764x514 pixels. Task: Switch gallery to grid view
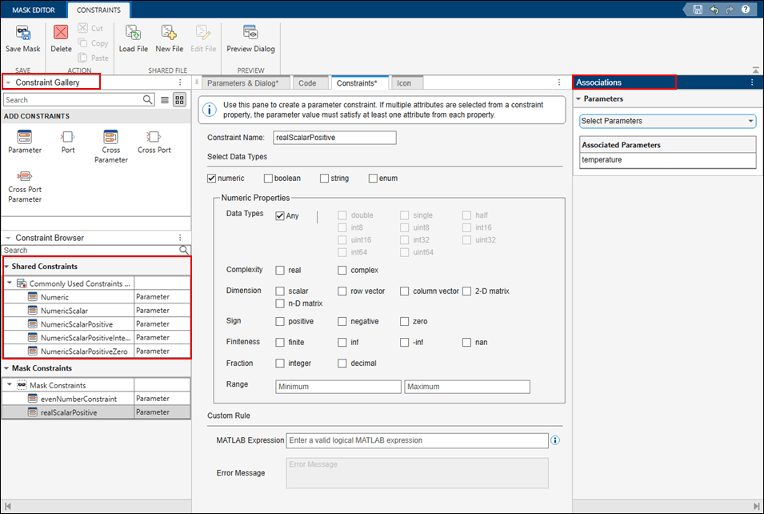(180, 100)
